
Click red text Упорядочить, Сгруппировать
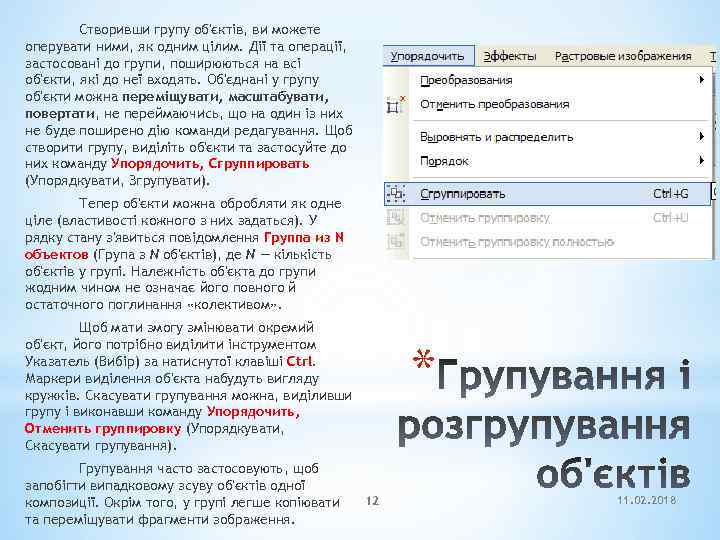coord(210,163)
